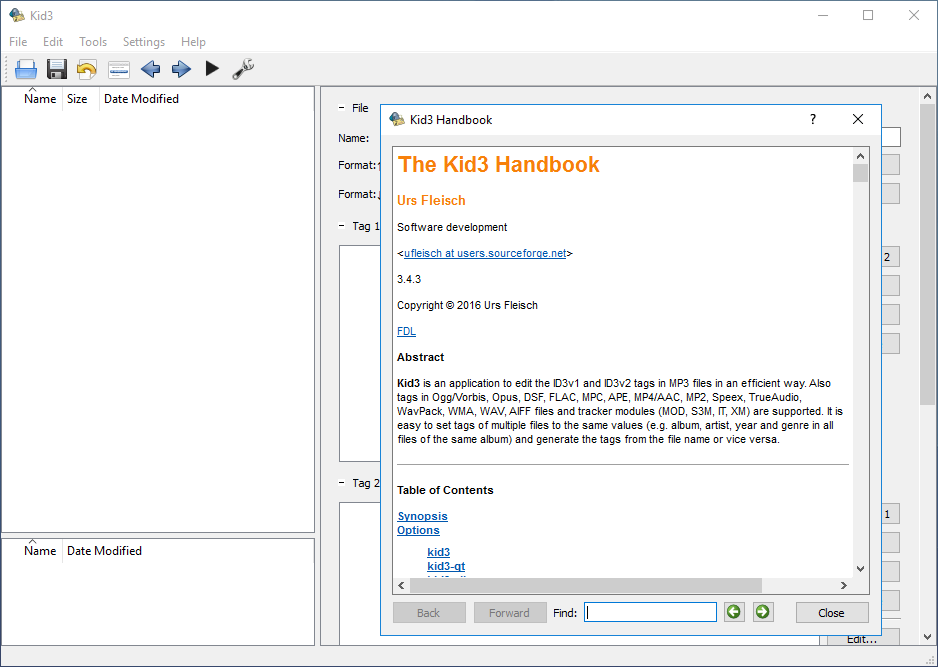Click Handbook vertical scrollbar down arrow
Screen dimensions: 938x667
860,569
